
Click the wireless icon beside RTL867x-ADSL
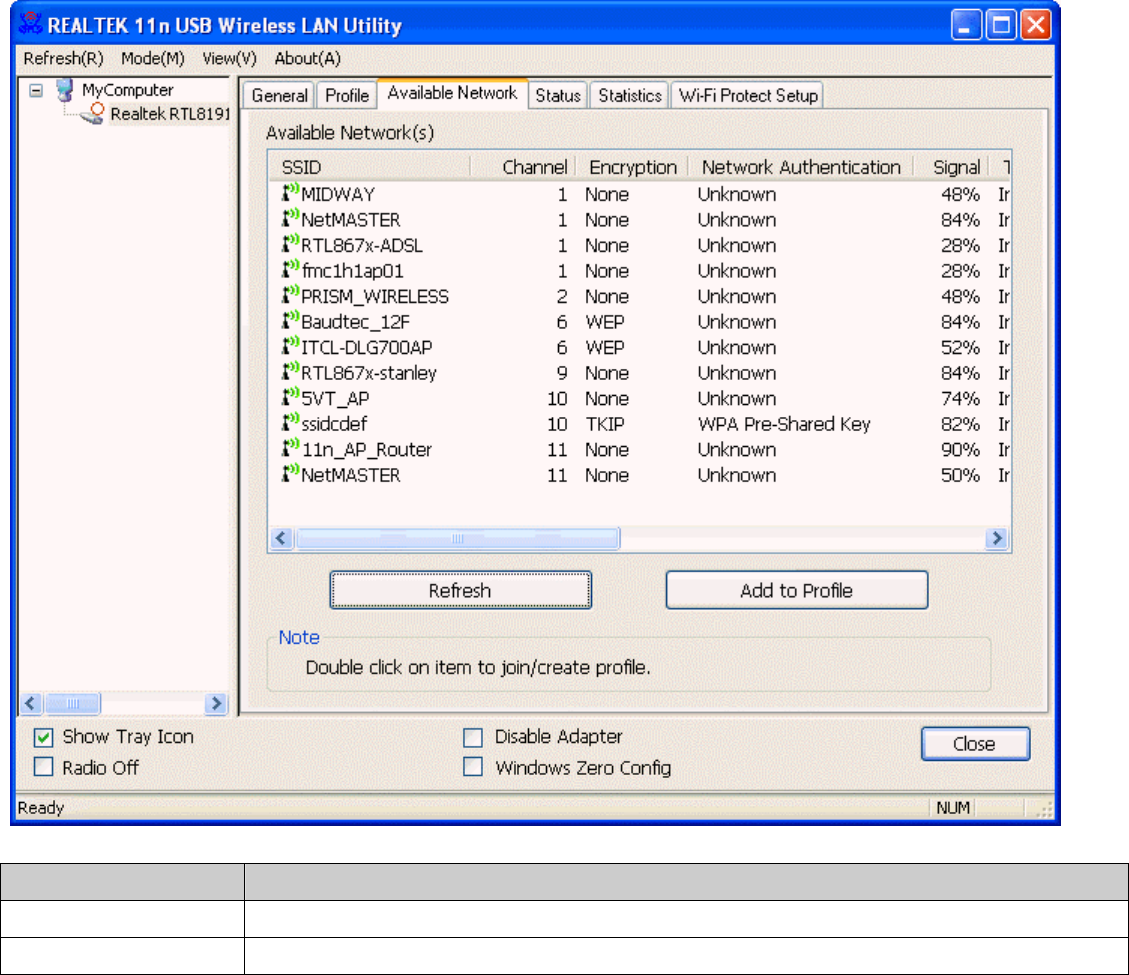click(x=290, y=243)
